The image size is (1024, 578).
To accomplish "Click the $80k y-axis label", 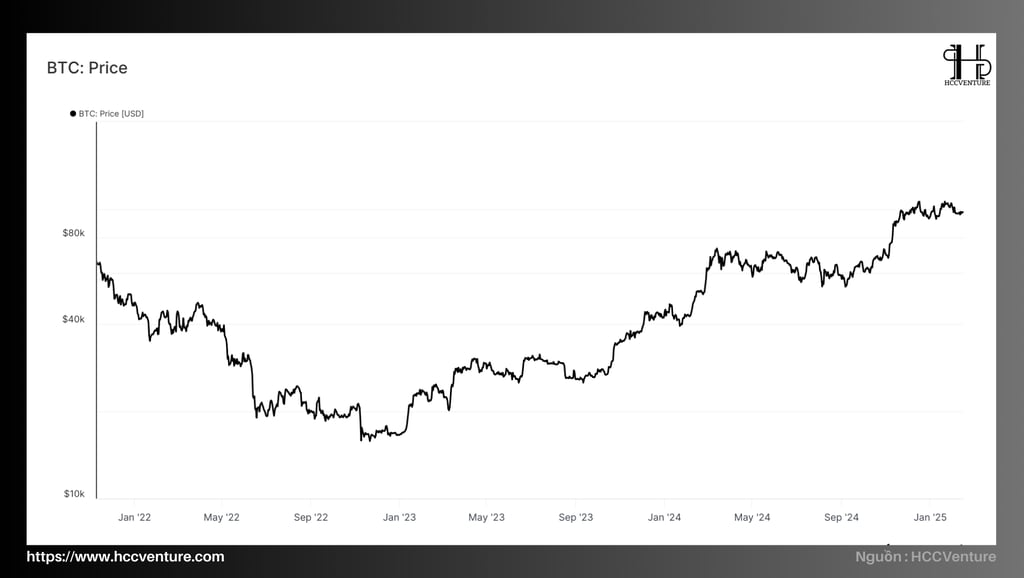I will [x=74, y=233].
